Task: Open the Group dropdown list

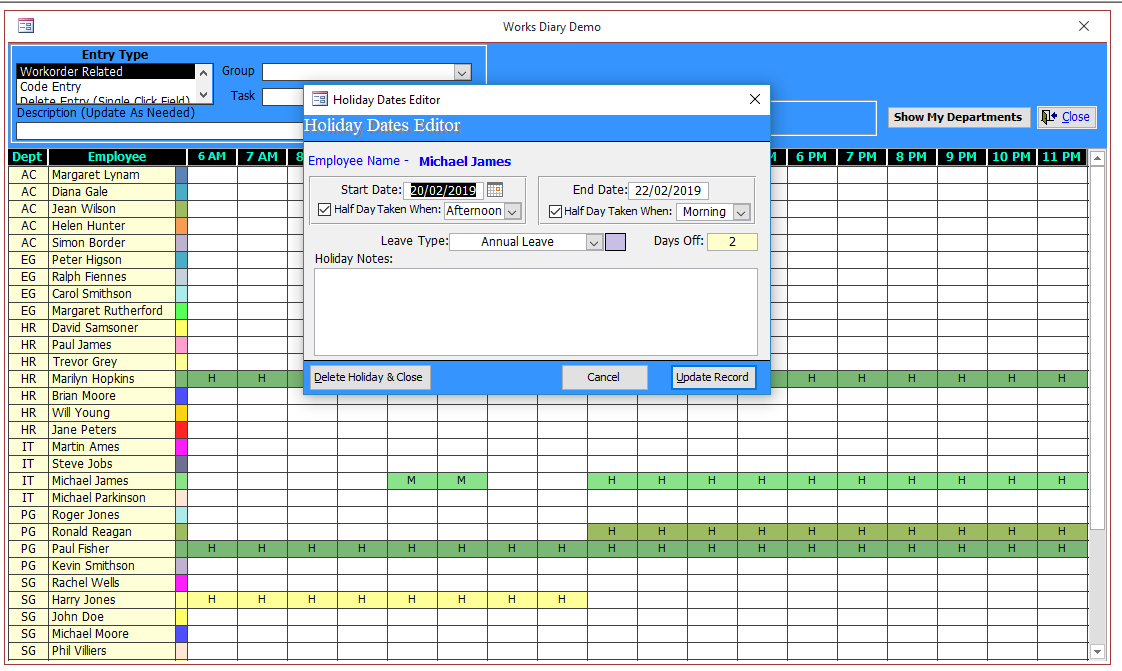Action: tap(462, 72)
